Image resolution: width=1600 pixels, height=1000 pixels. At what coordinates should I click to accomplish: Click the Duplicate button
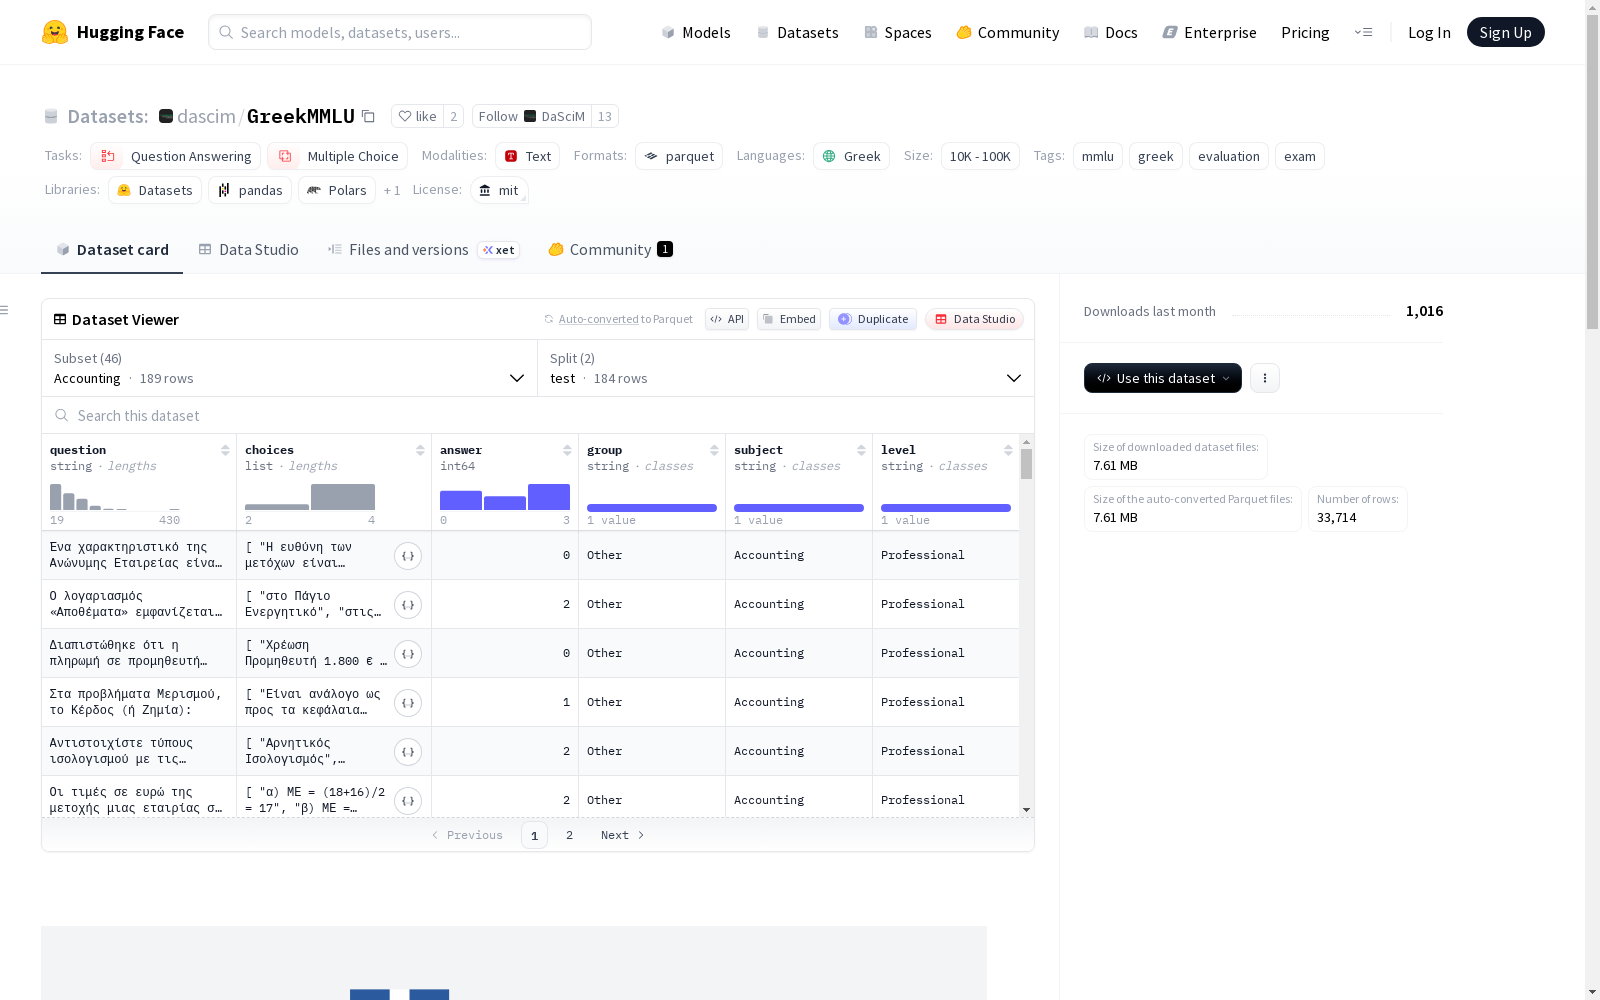pos(873,319)
